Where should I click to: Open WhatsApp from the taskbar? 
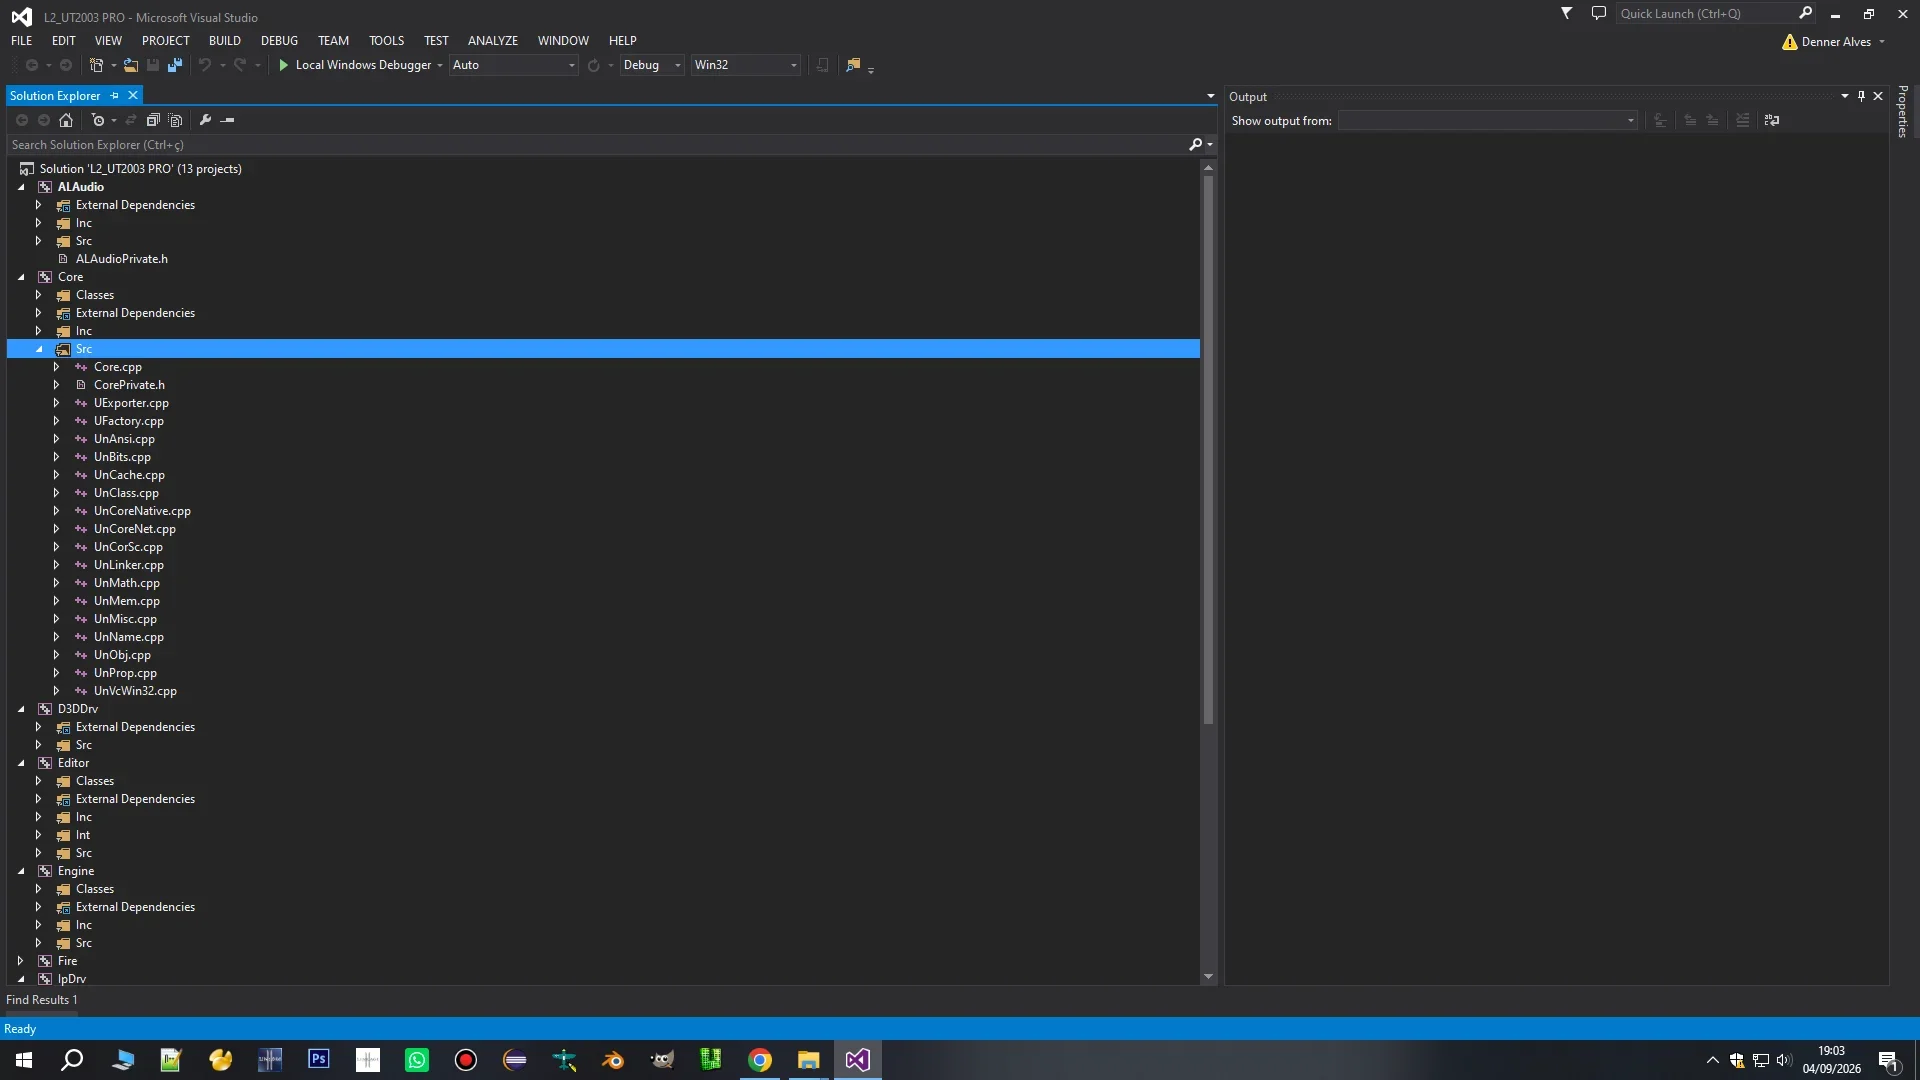click(417, 1060)
